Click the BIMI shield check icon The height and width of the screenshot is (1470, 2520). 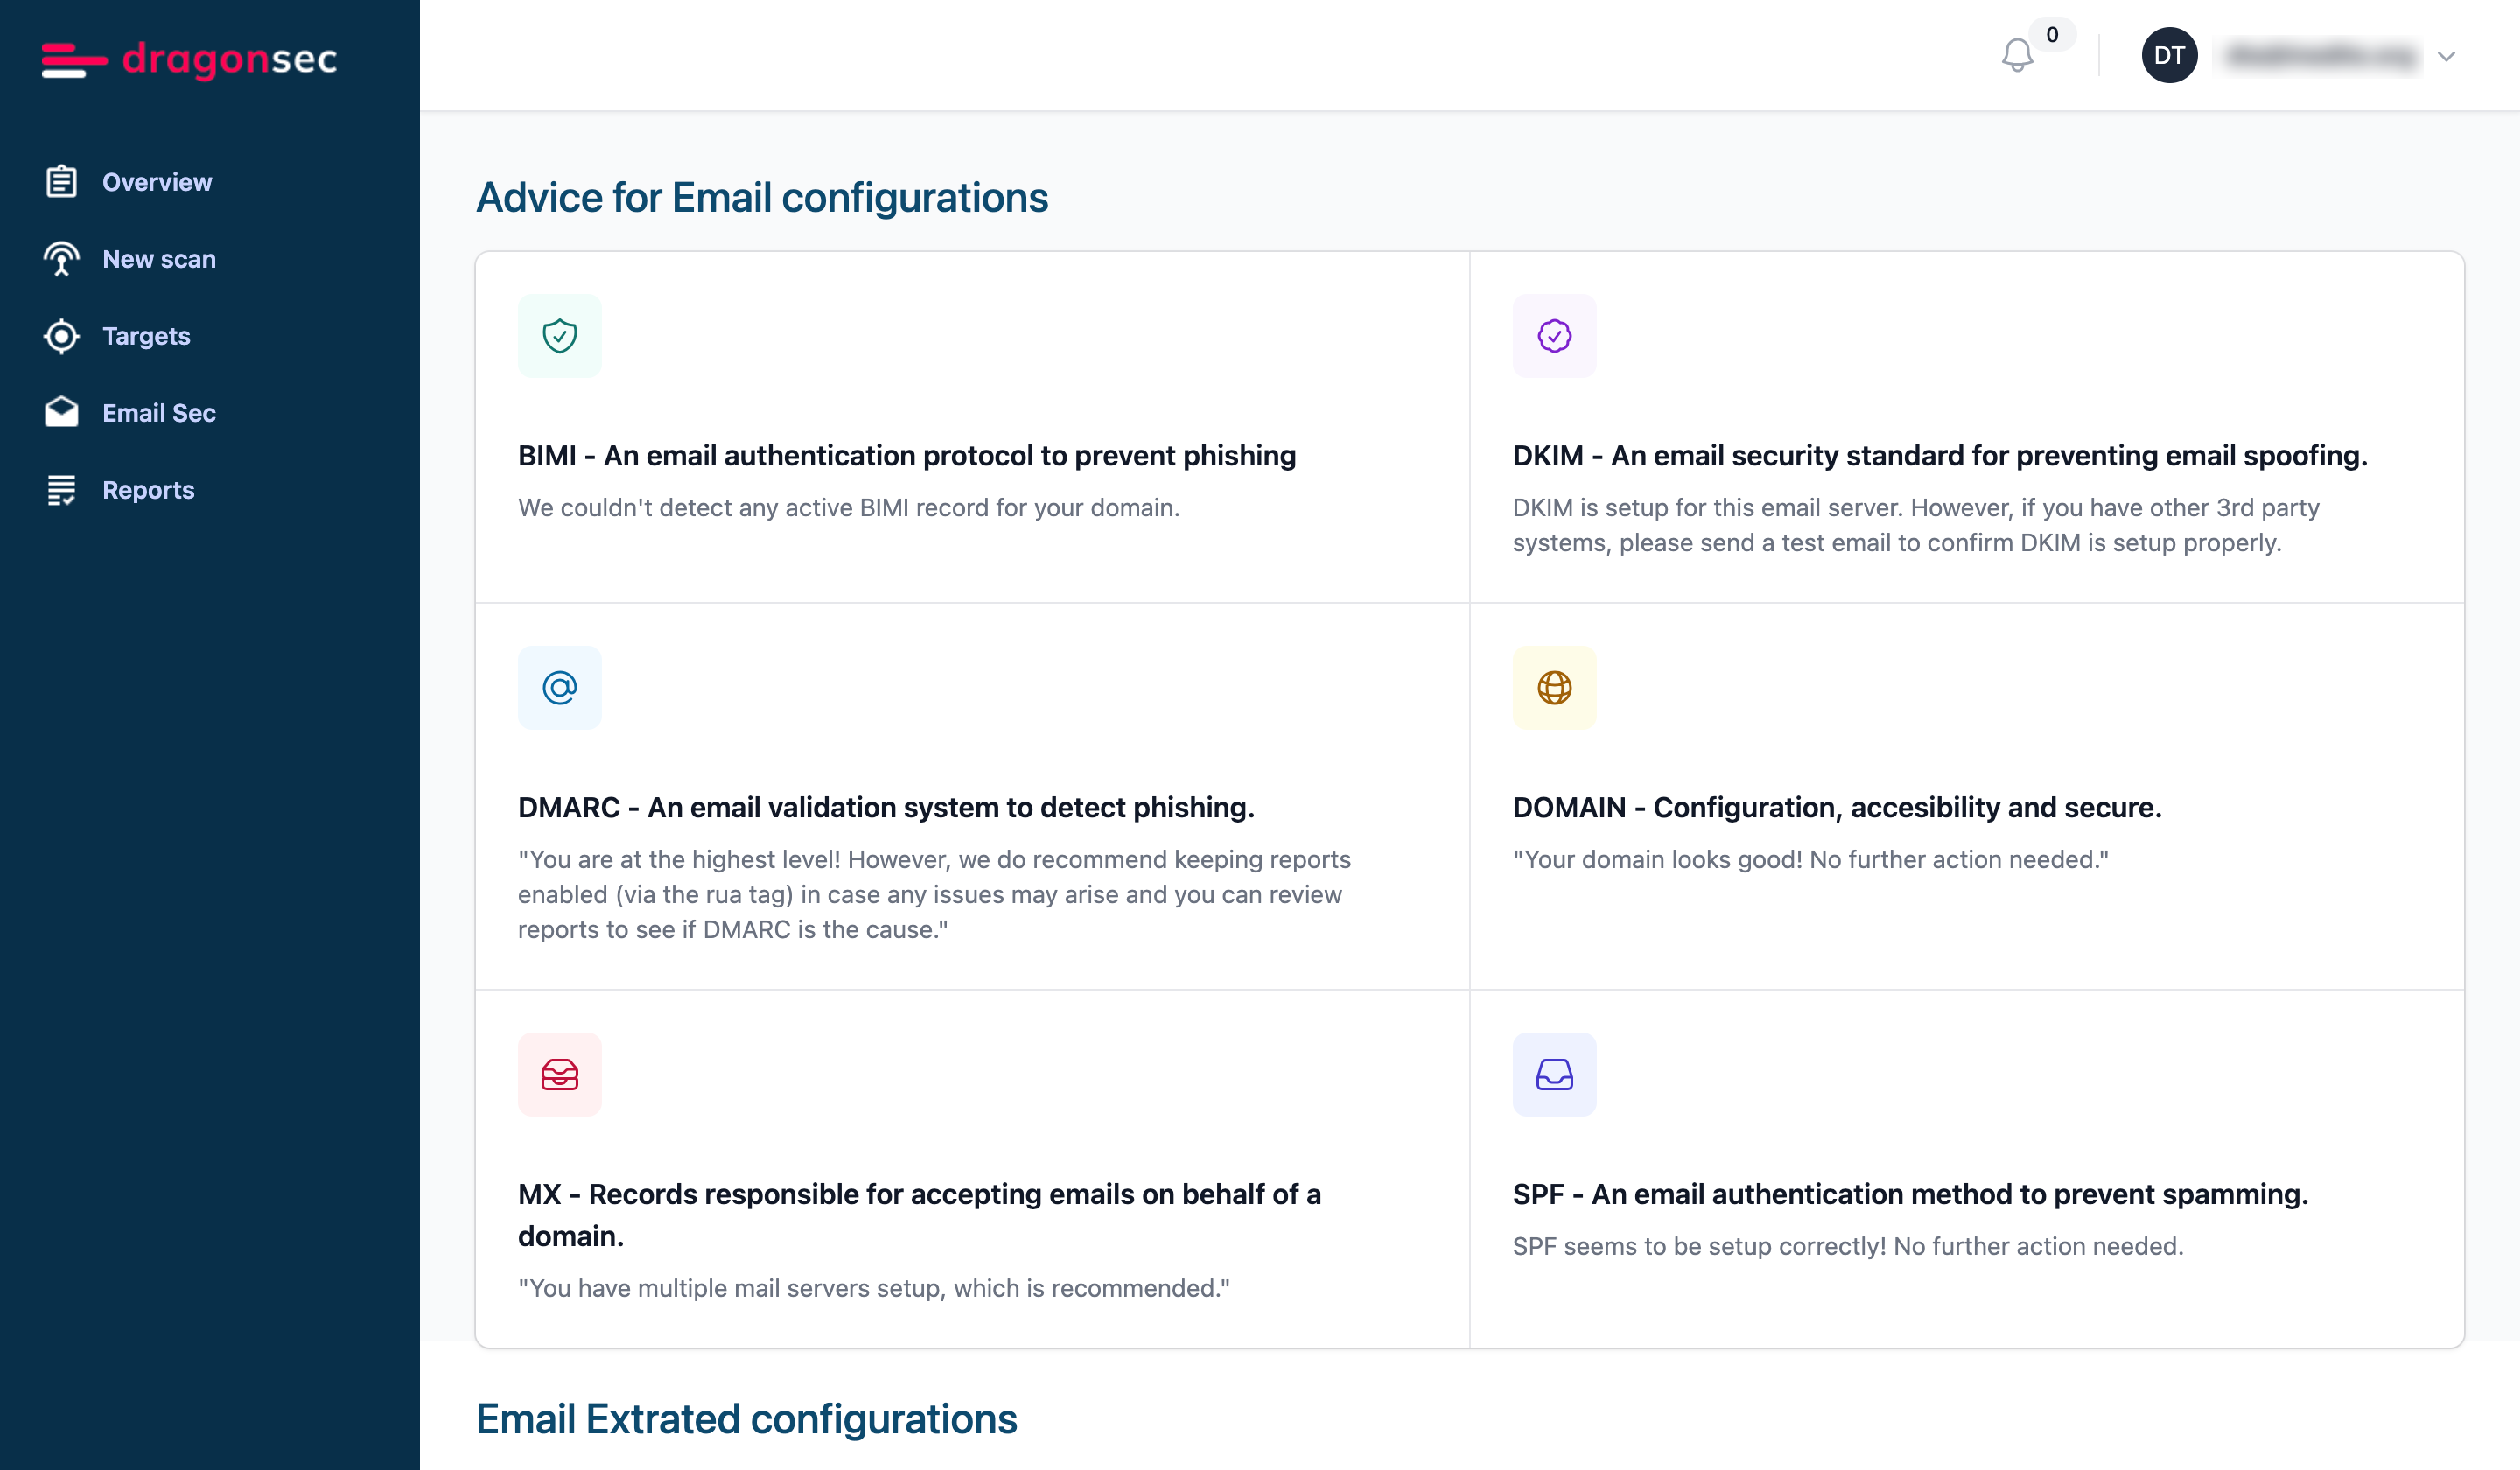click(x=560, y=336)
